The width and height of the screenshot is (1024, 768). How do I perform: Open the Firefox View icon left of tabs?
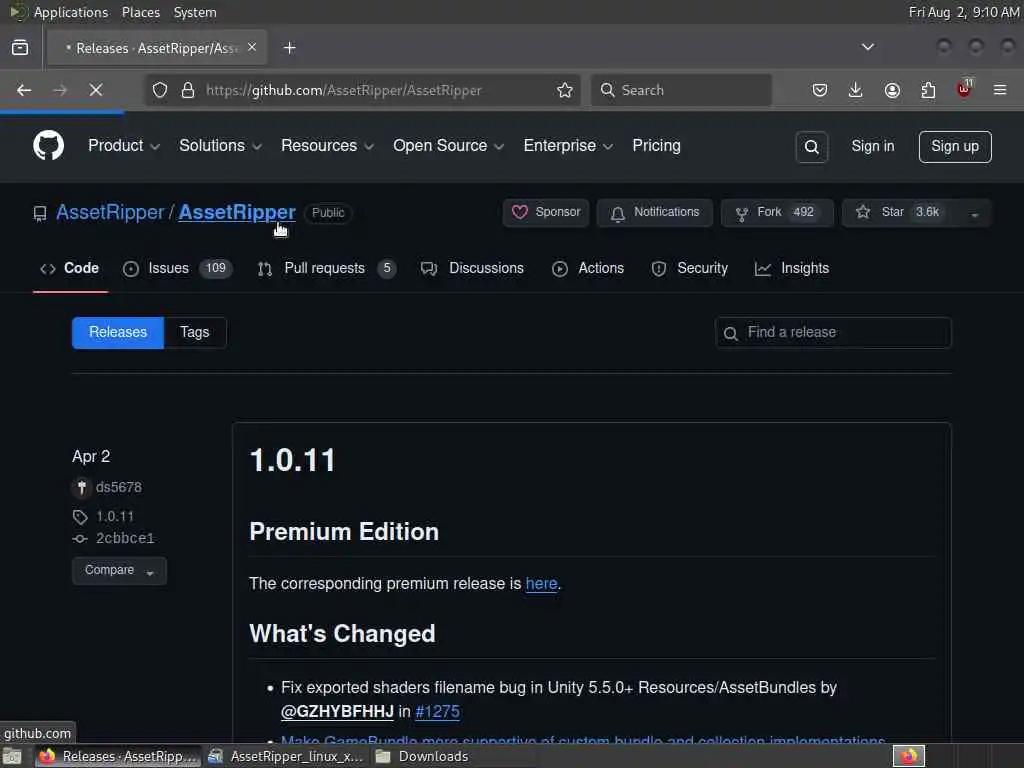20,48
